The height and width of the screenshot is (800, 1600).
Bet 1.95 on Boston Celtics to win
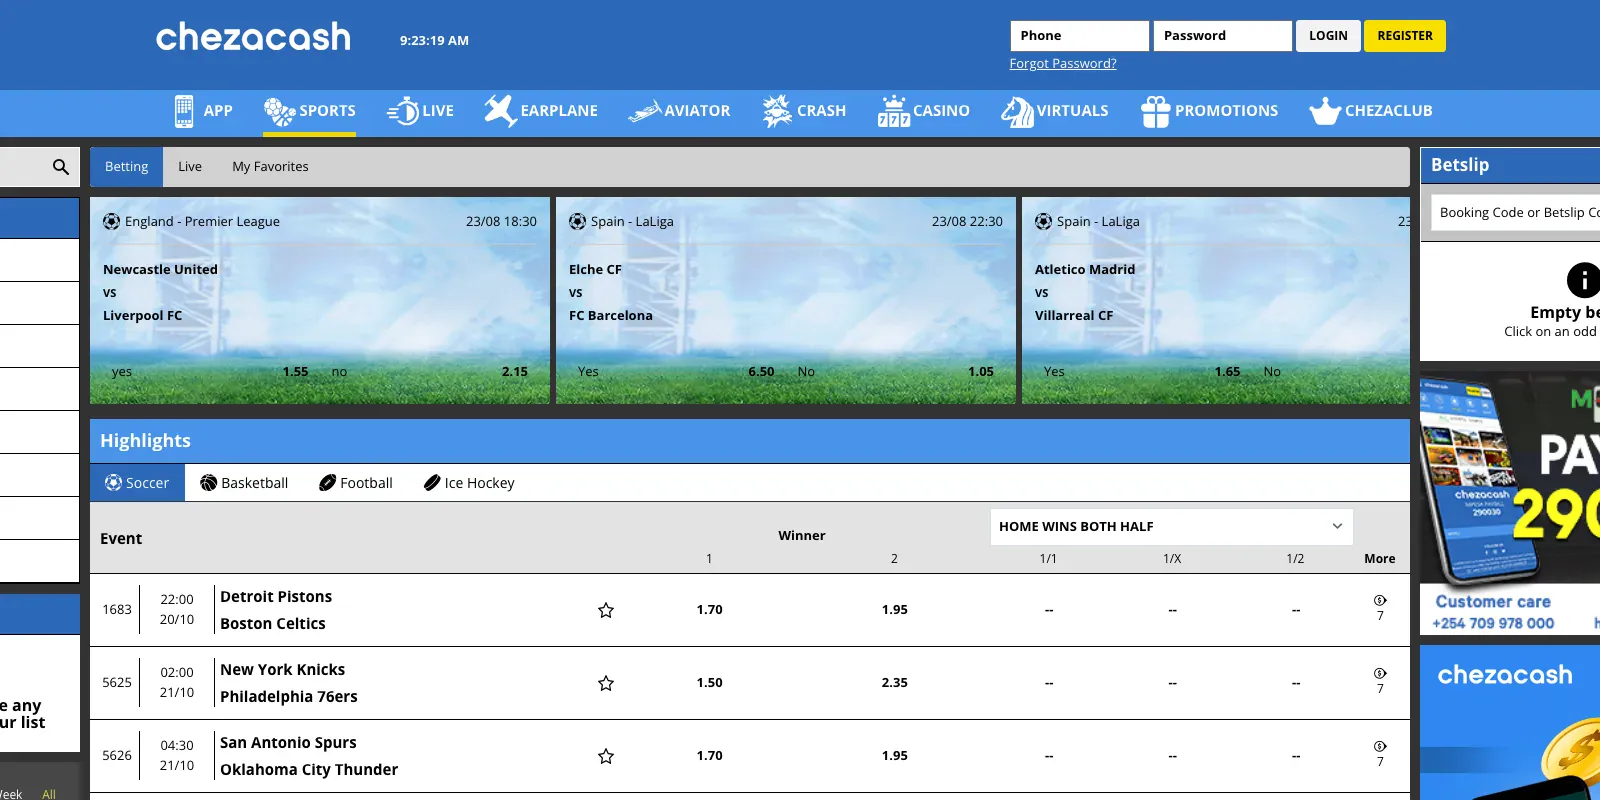895,610
